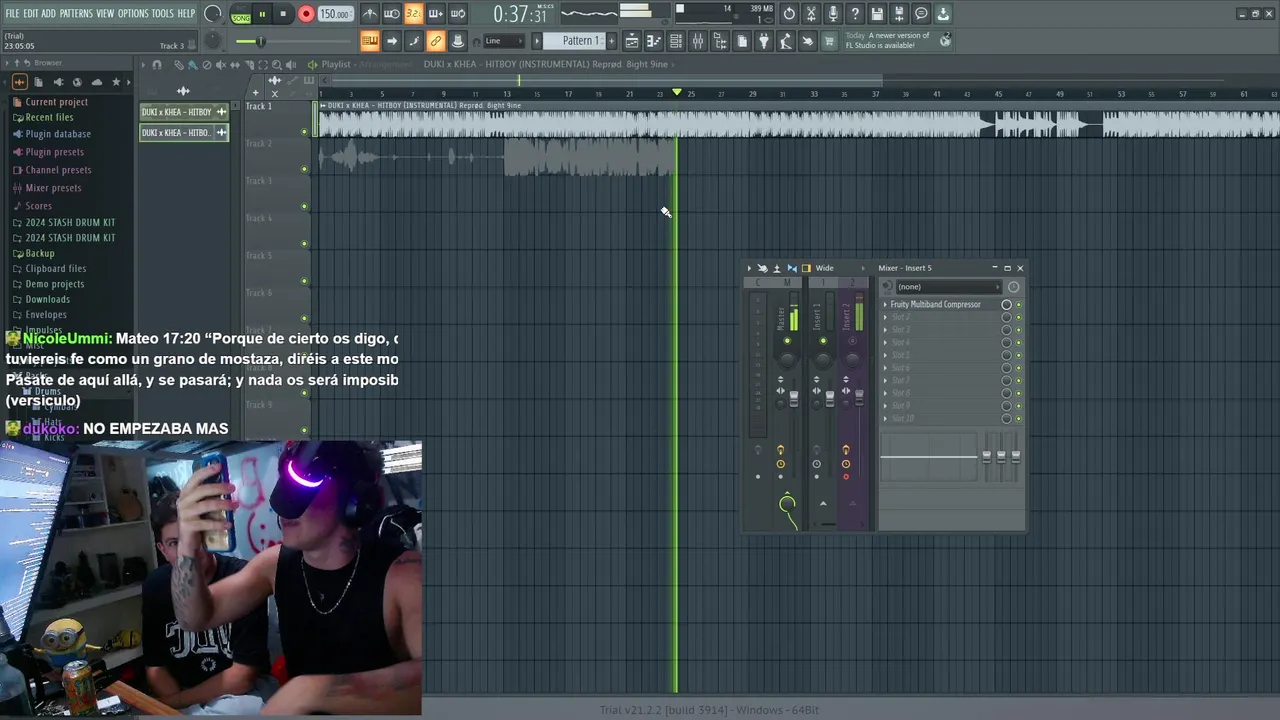Open the FILE menu

tap(12, 13)
